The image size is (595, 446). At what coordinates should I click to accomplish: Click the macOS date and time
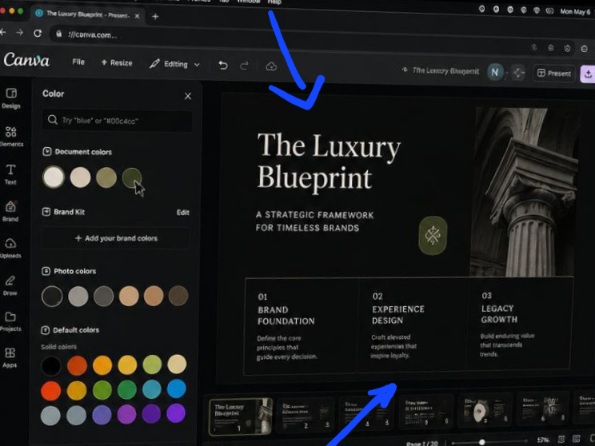coord(576,12)
